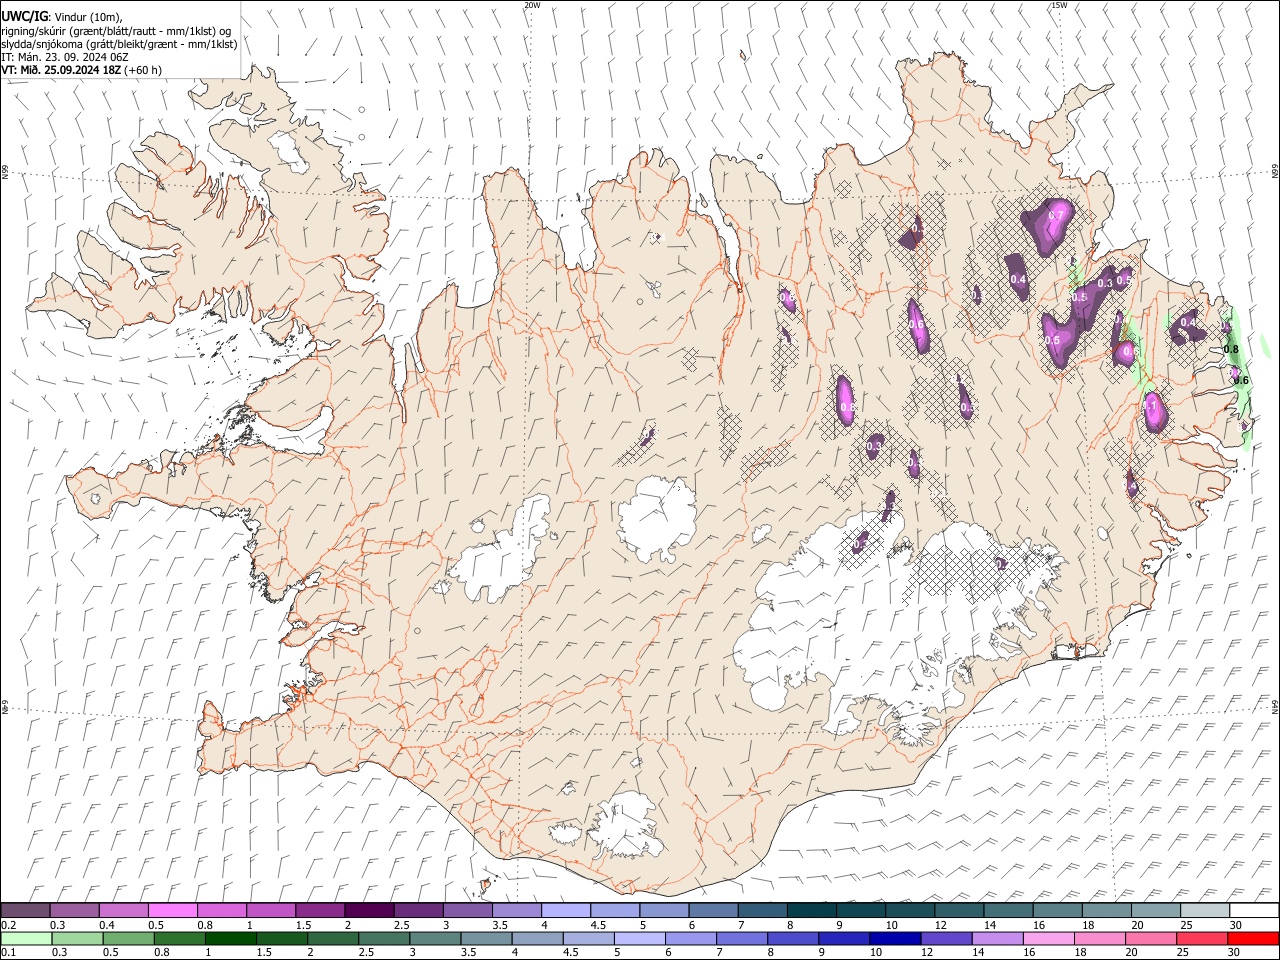Click the UWC/IG title text in header
1280x960 pixels.
24,17
